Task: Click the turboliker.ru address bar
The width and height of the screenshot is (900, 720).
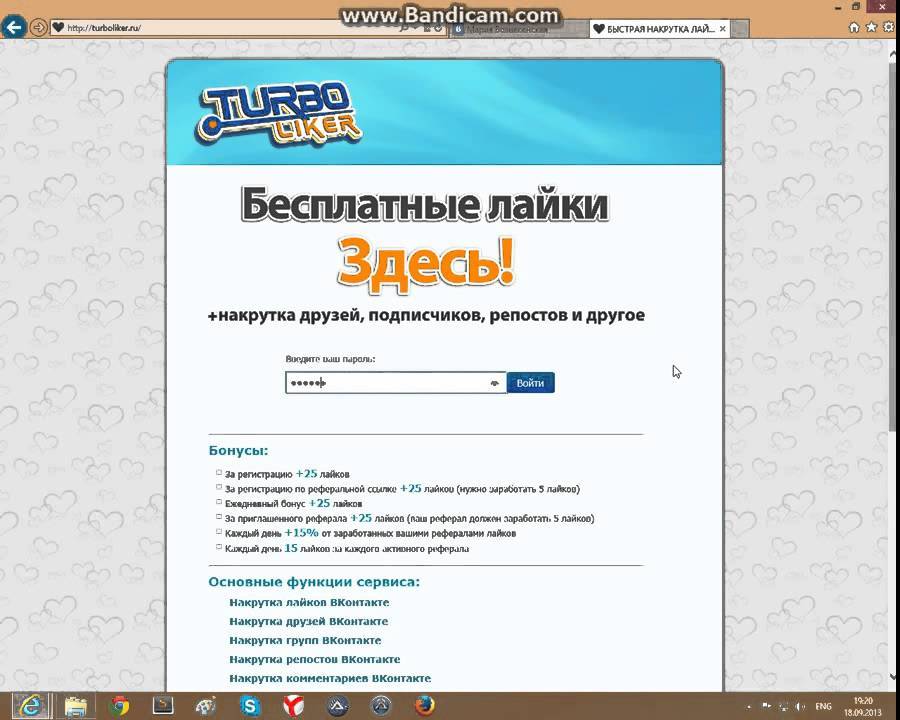Action: click(230, 28)
